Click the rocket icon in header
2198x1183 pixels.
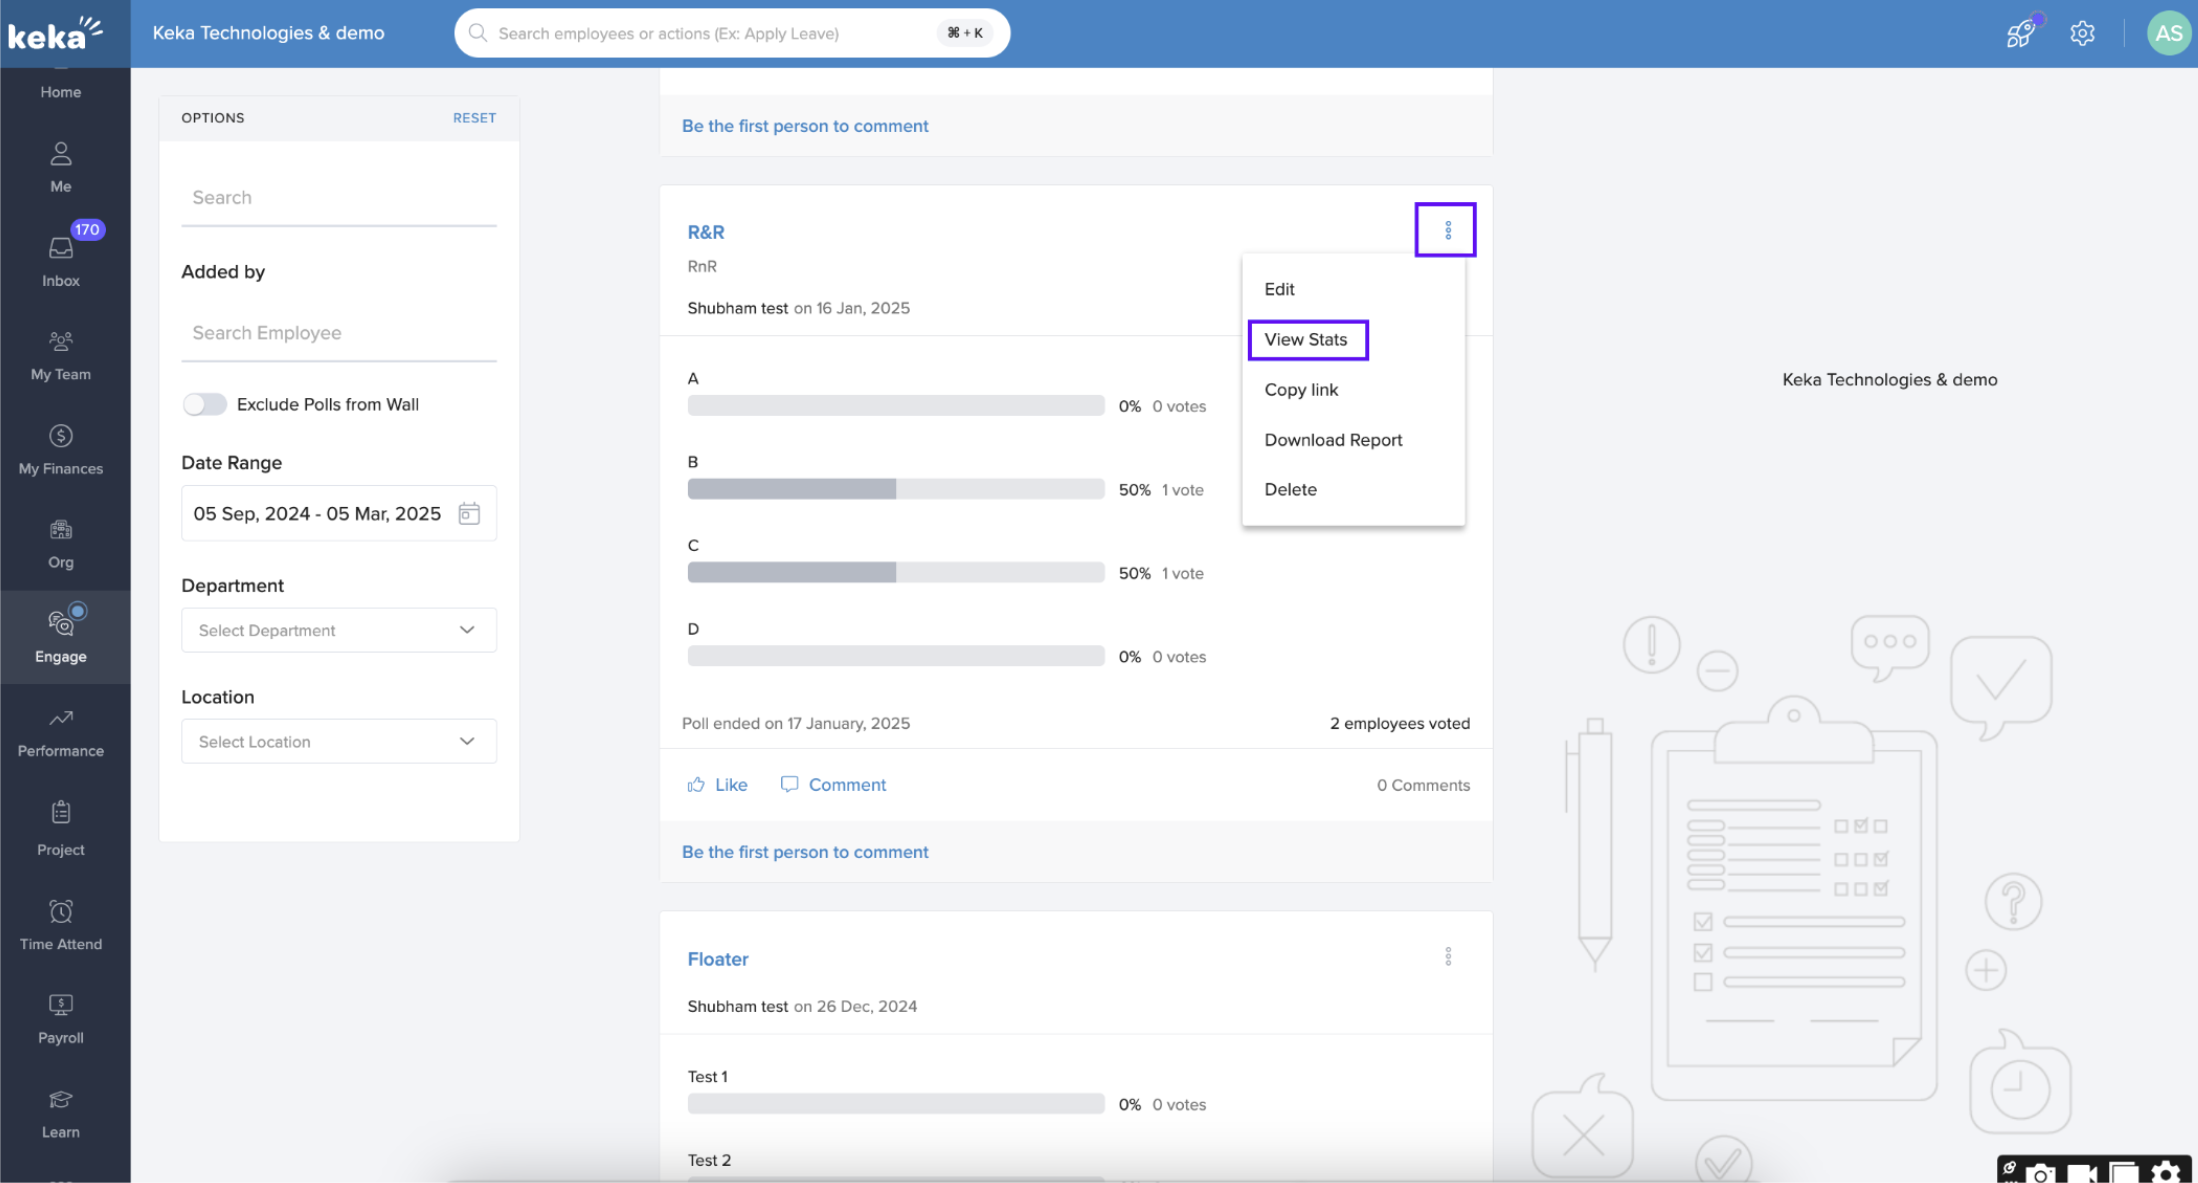coord(2020,33)
